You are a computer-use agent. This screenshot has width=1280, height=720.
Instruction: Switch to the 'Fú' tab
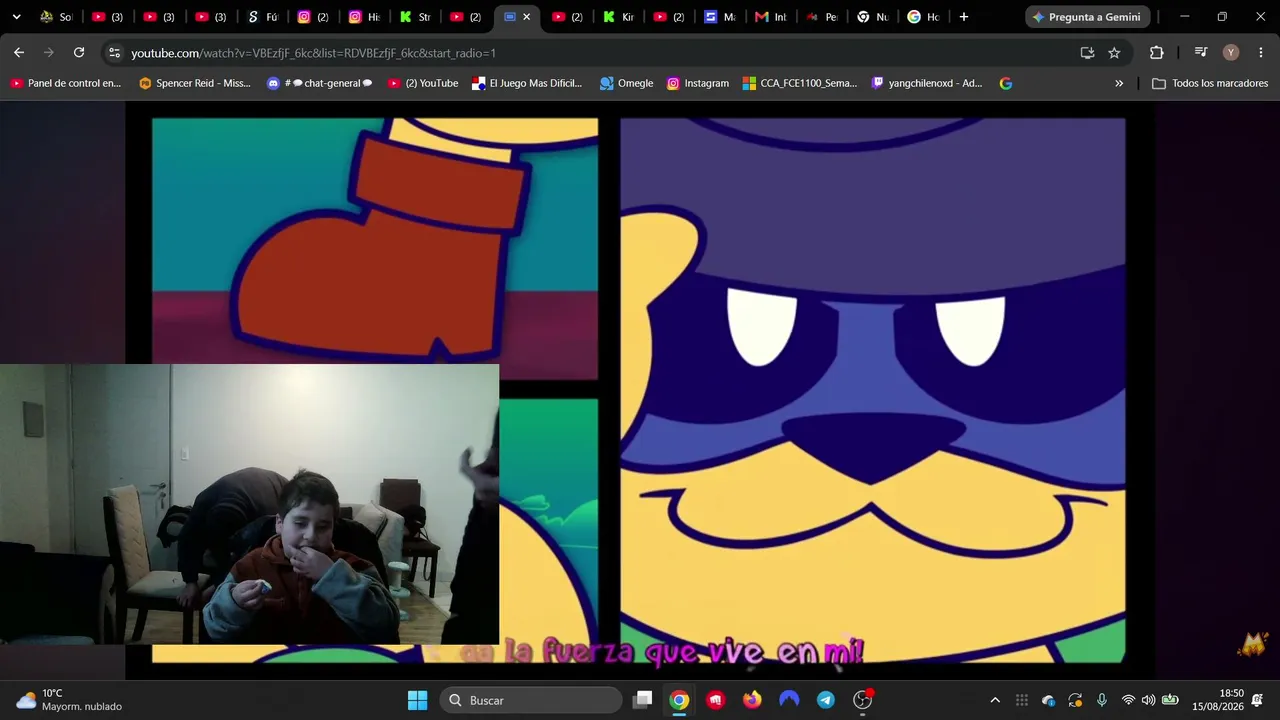click(263, 17)
